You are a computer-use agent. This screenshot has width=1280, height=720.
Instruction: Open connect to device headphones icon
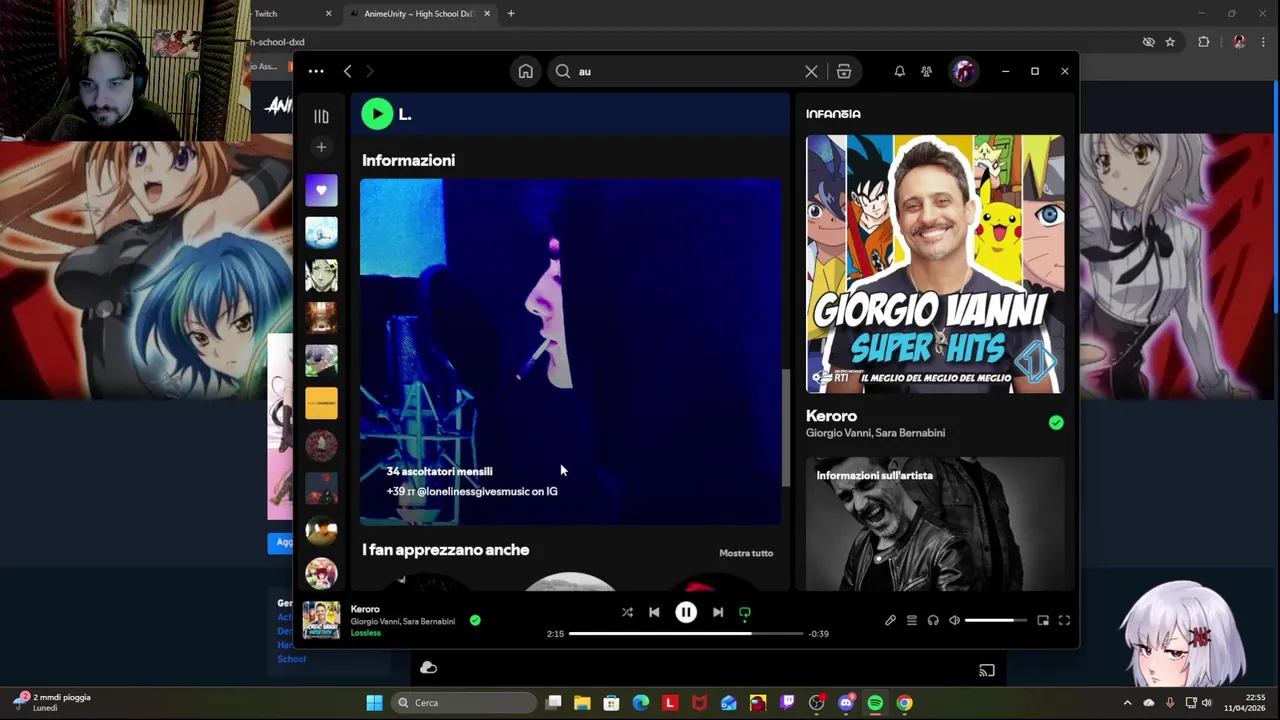point(933,620)
